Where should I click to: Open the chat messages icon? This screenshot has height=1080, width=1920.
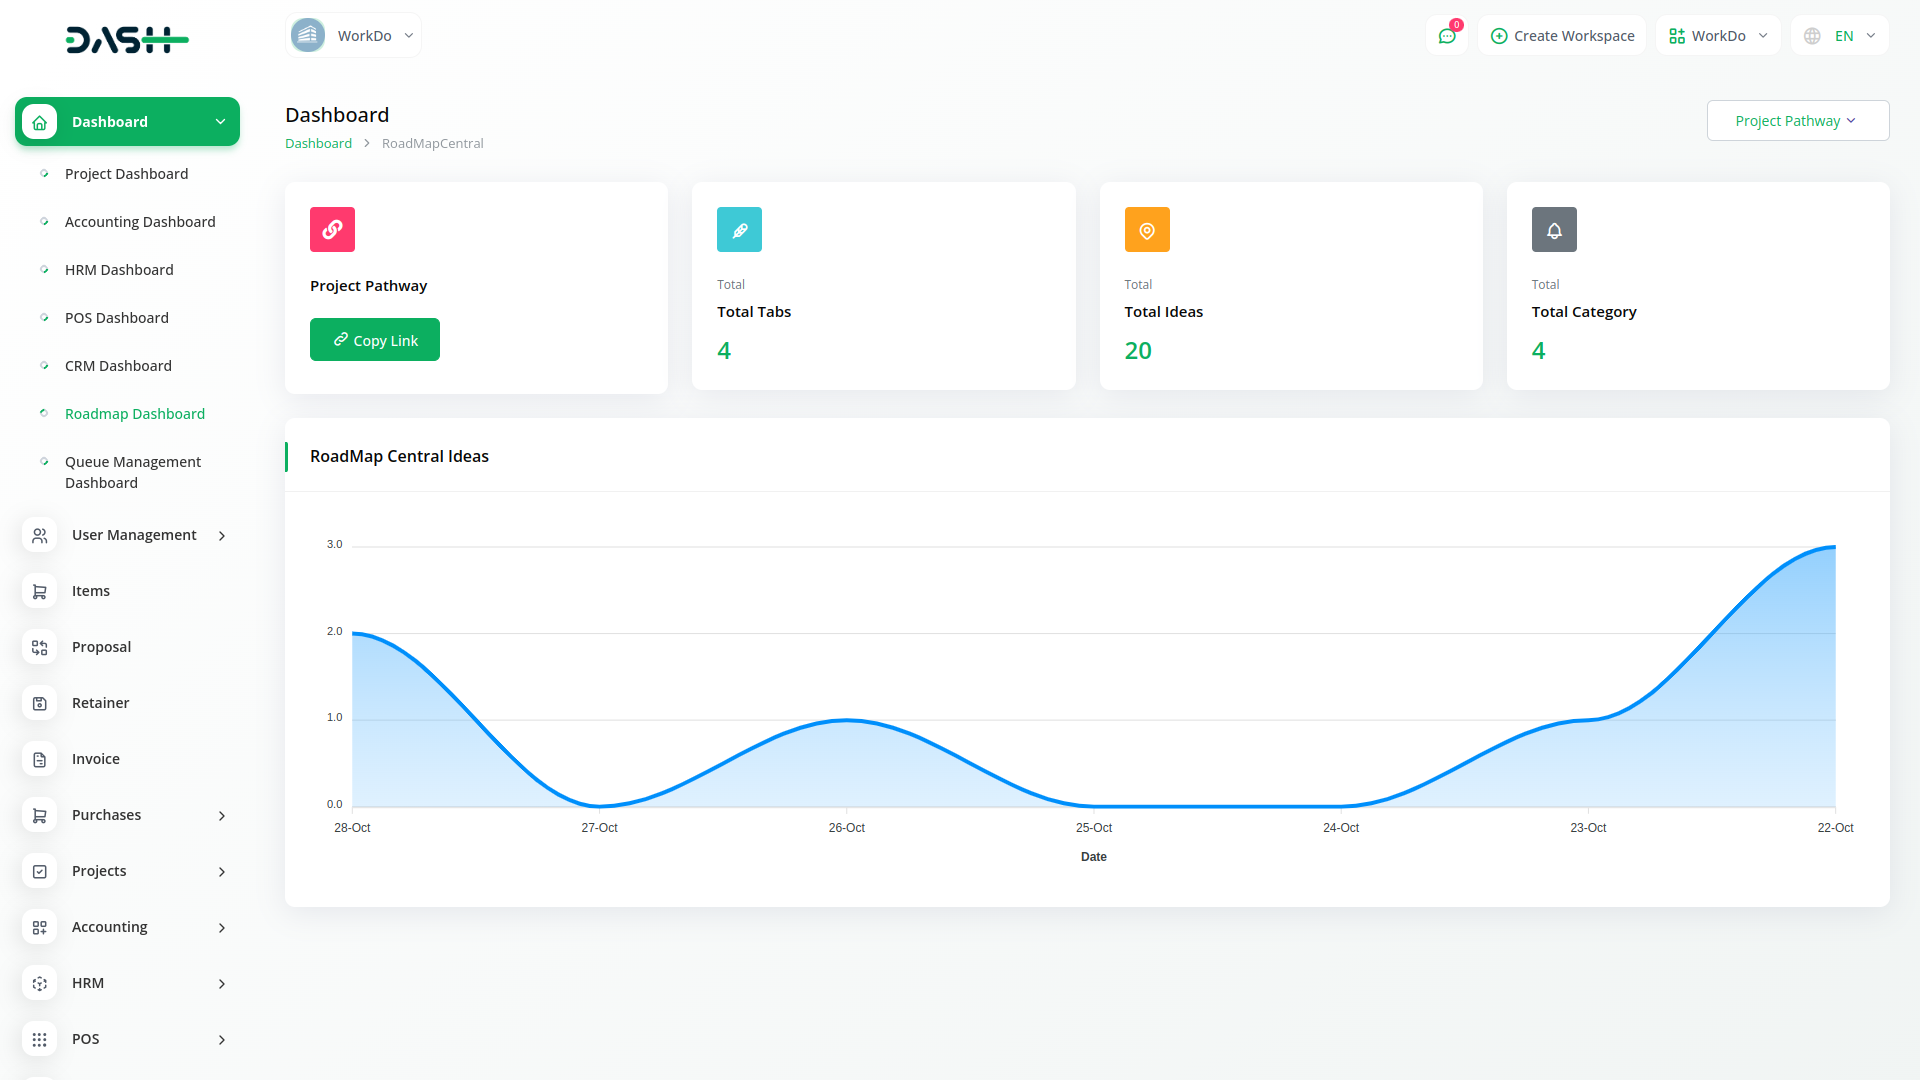point(1447,36)
